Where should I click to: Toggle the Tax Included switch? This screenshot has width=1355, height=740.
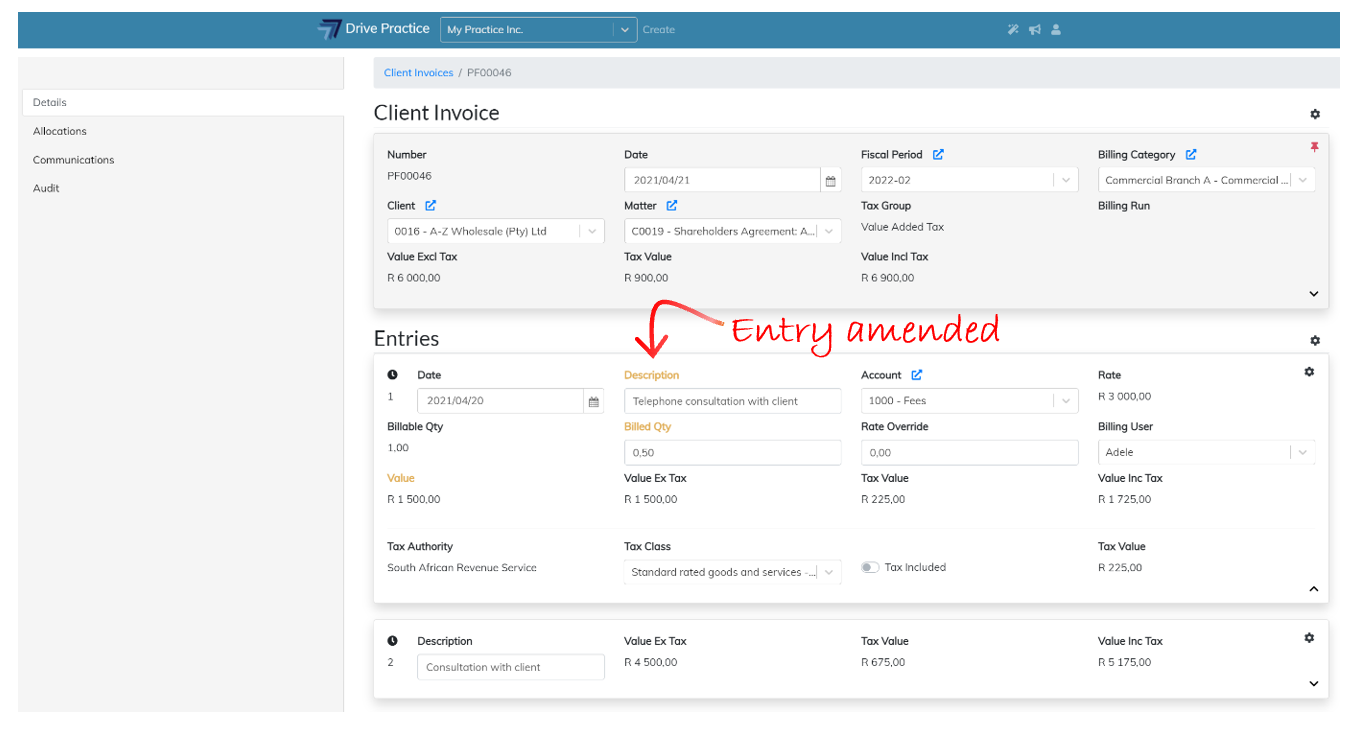[x=870, y=568]
